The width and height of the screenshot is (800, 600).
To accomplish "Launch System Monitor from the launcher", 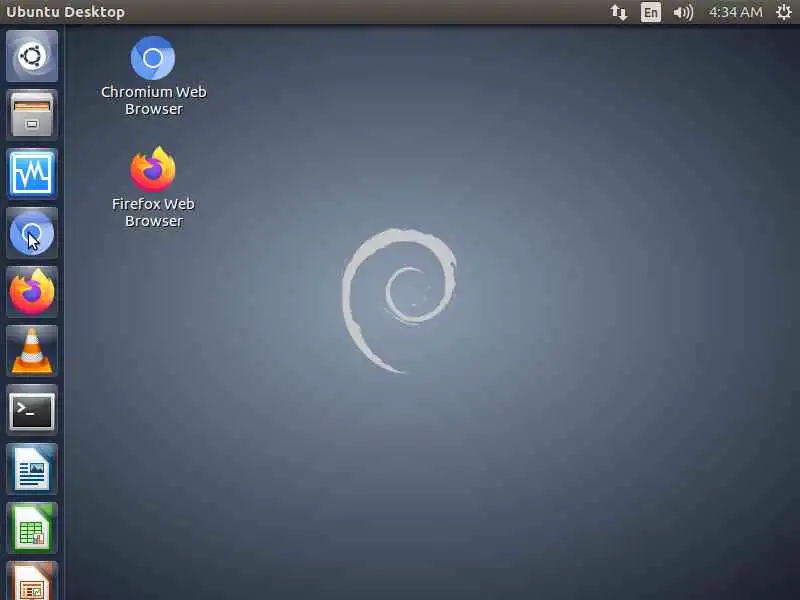I will (x=32, y=173).
